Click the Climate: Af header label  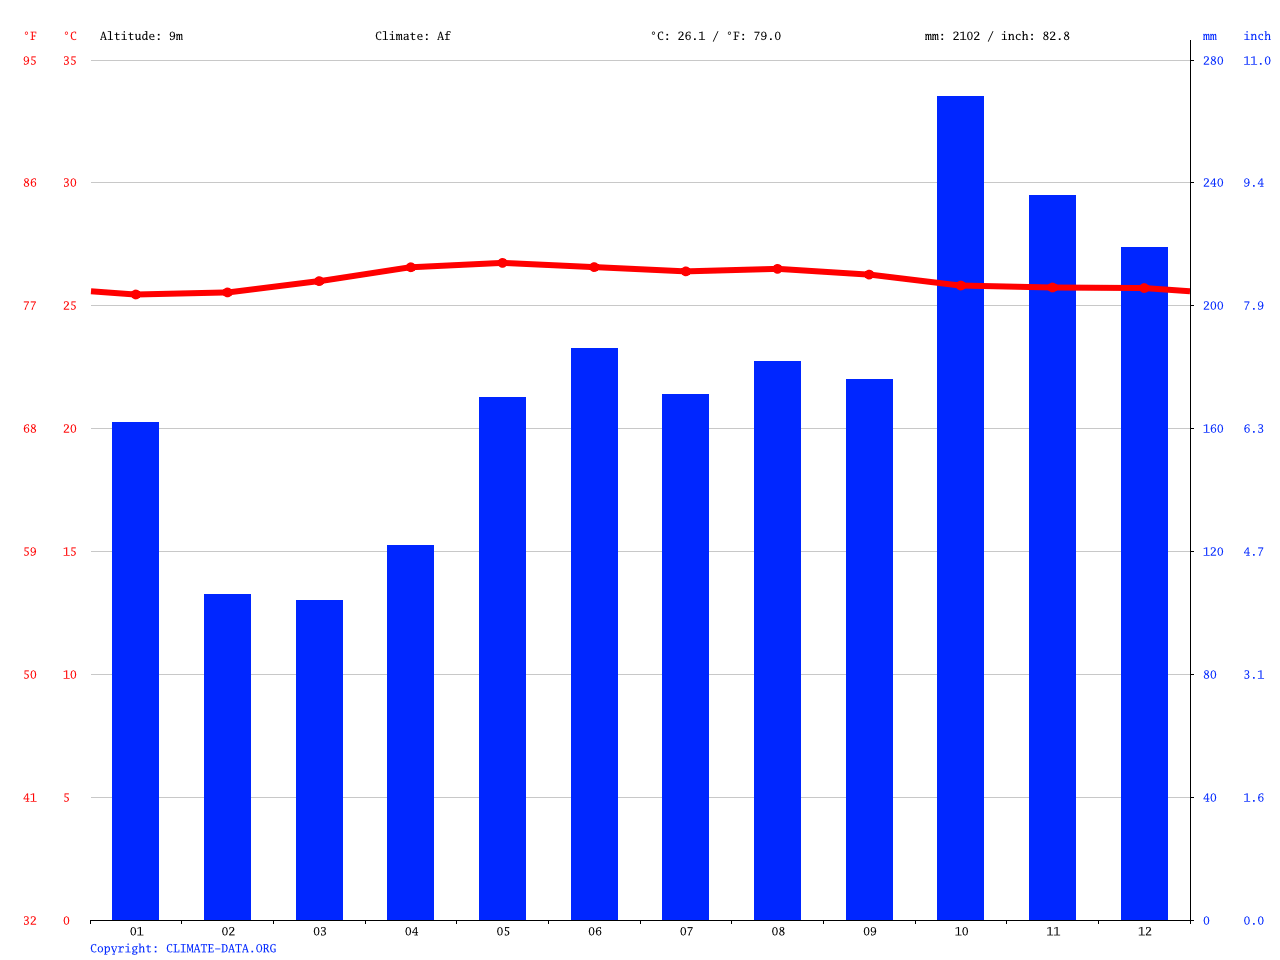tap(413, 36)
